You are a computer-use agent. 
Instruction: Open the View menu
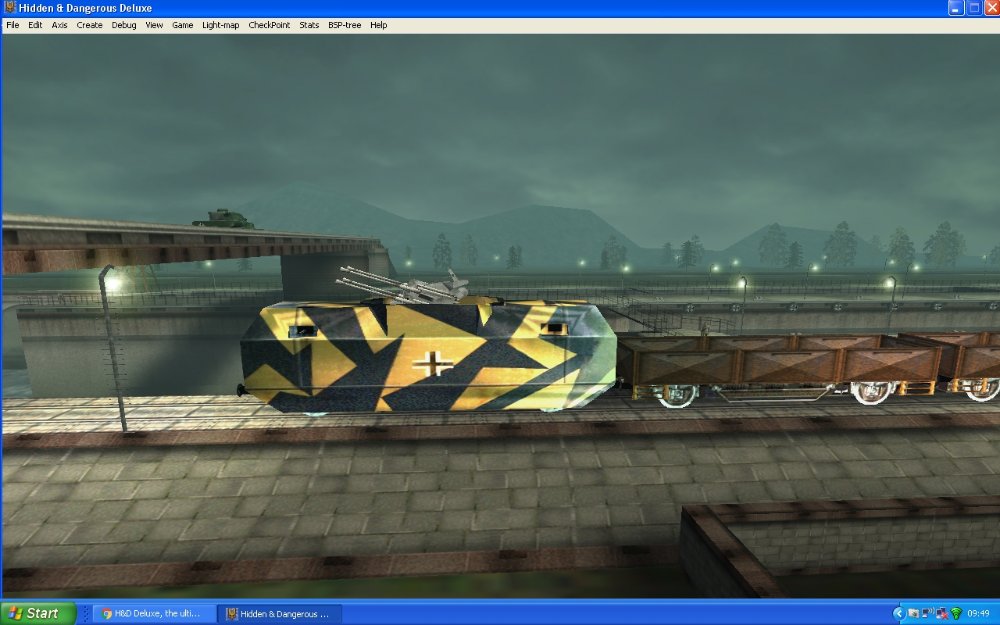point(154,25)
